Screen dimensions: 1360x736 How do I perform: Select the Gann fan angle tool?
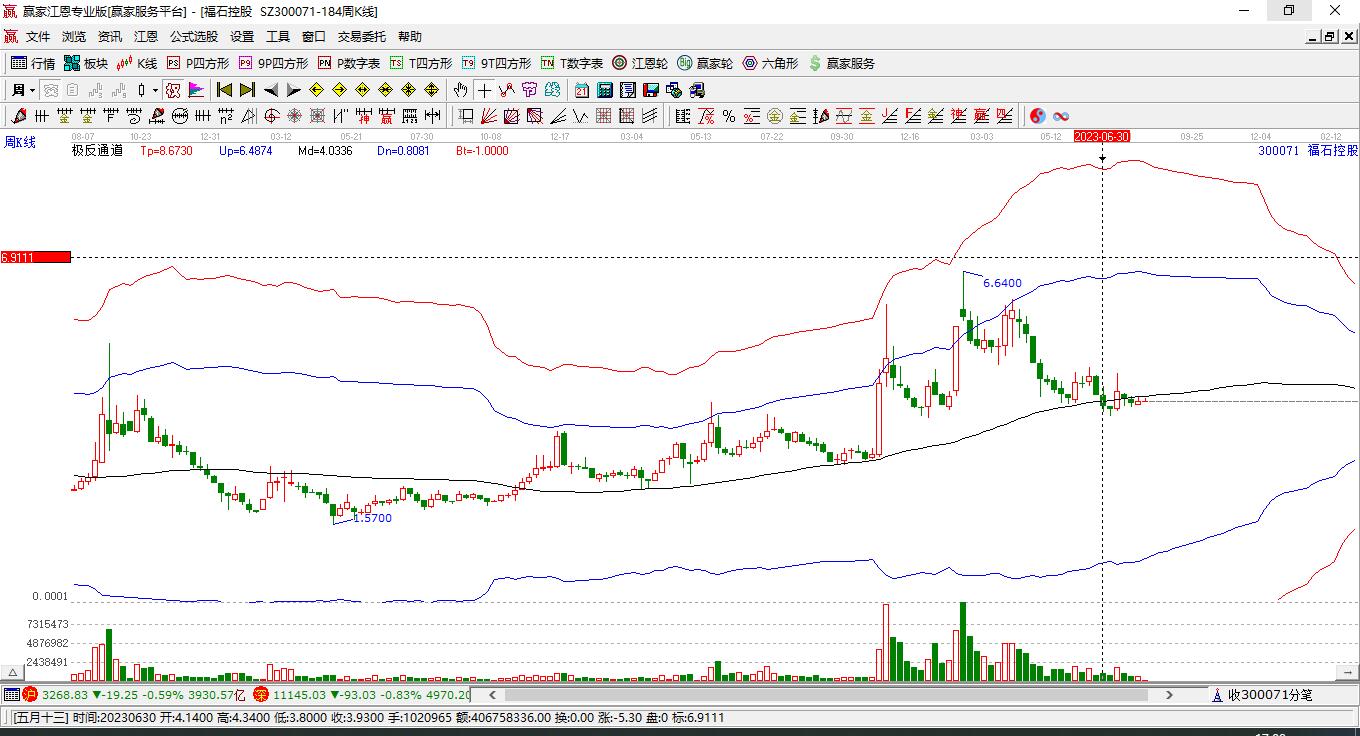pos(489,116)
